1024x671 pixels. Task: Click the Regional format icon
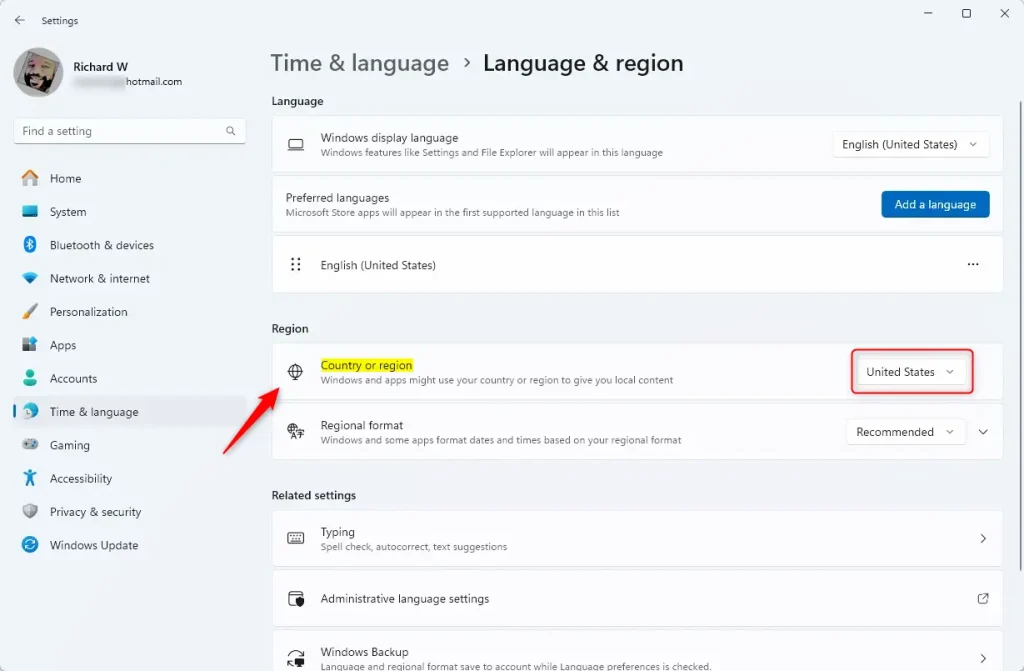(x=295, y=432)
